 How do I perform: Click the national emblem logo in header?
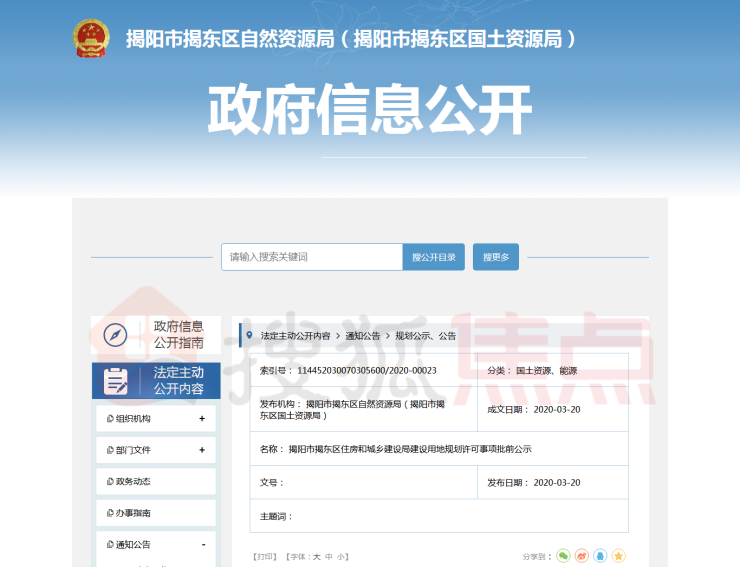coord(93,39)
